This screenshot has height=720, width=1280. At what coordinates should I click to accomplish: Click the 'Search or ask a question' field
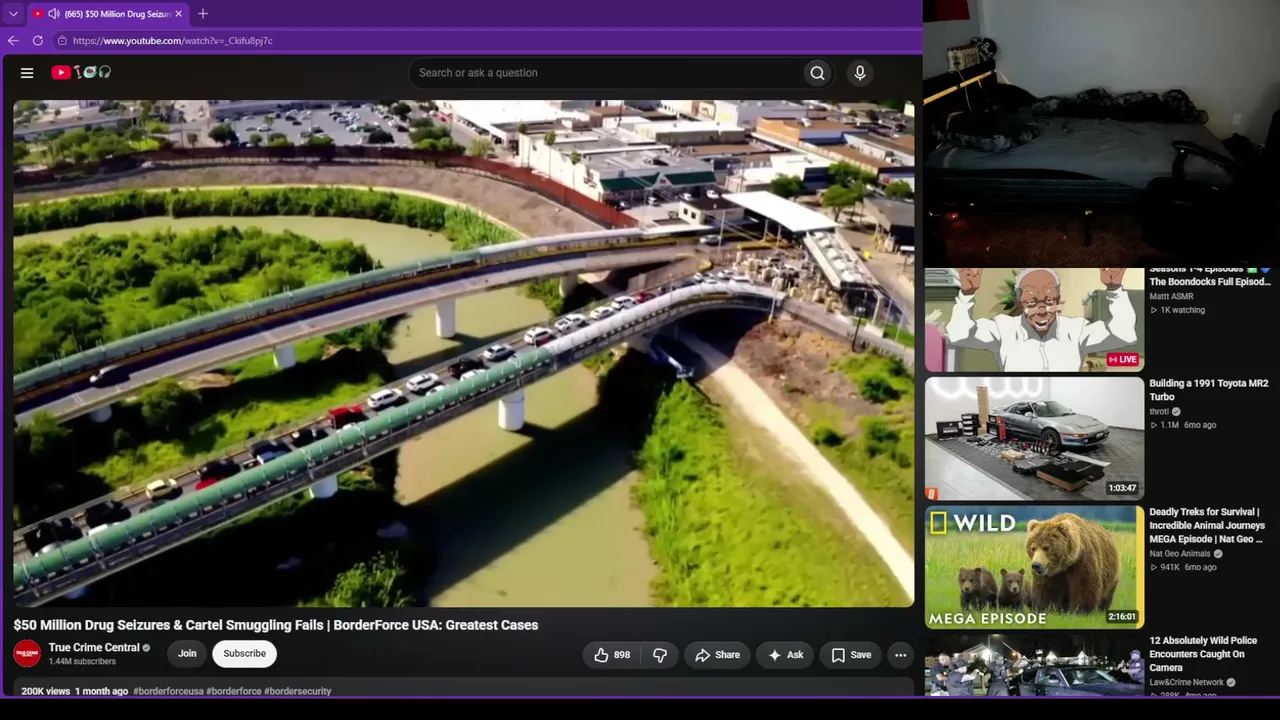[606, 73]
